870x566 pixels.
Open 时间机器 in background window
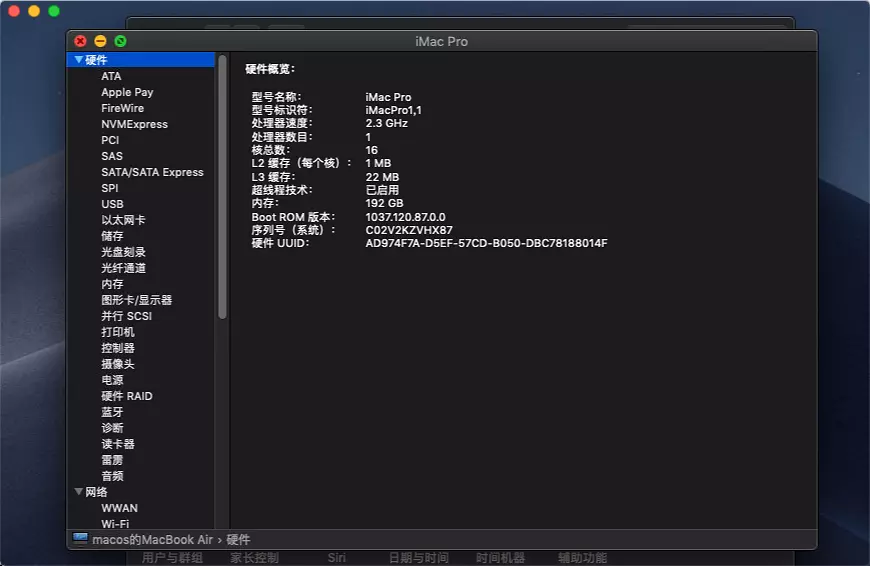pos(500,558)
